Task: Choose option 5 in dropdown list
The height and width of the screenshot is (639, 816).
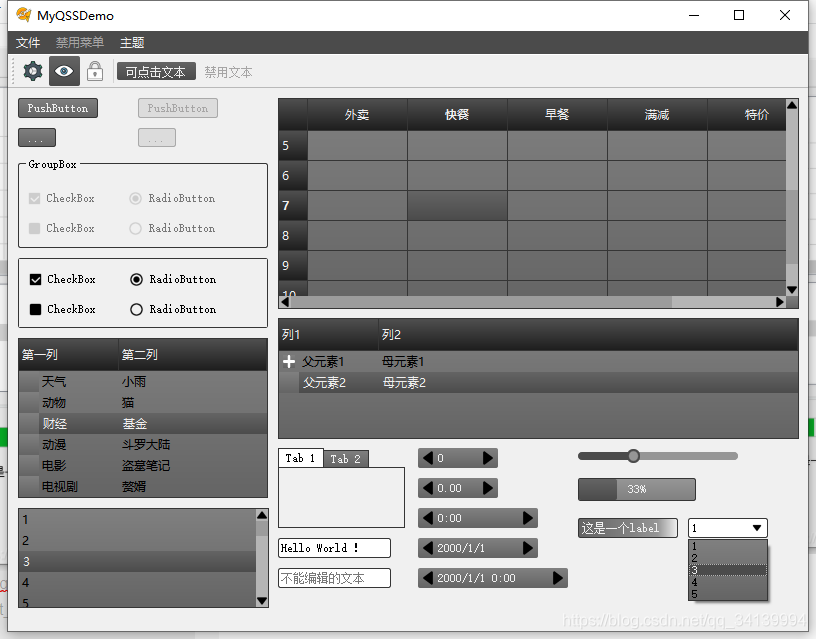Action: tap(728, 594)
